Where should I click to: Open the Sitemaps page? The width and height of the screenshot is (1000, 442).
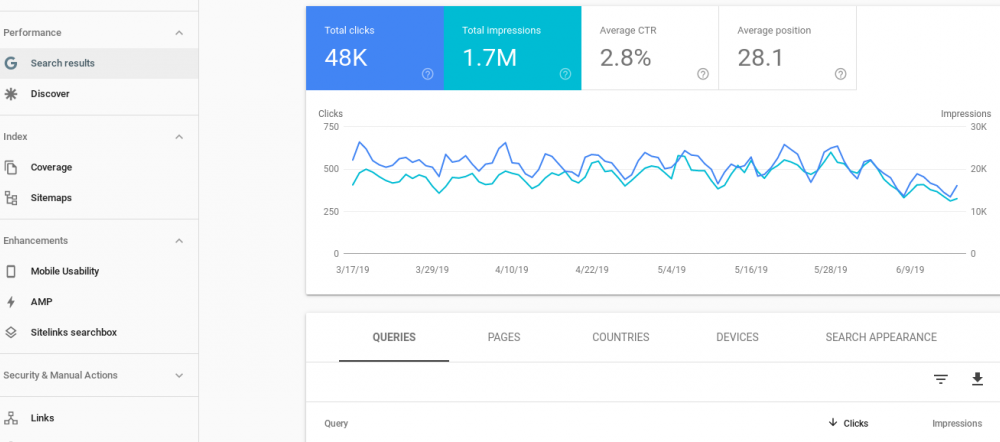coord(51,198)
